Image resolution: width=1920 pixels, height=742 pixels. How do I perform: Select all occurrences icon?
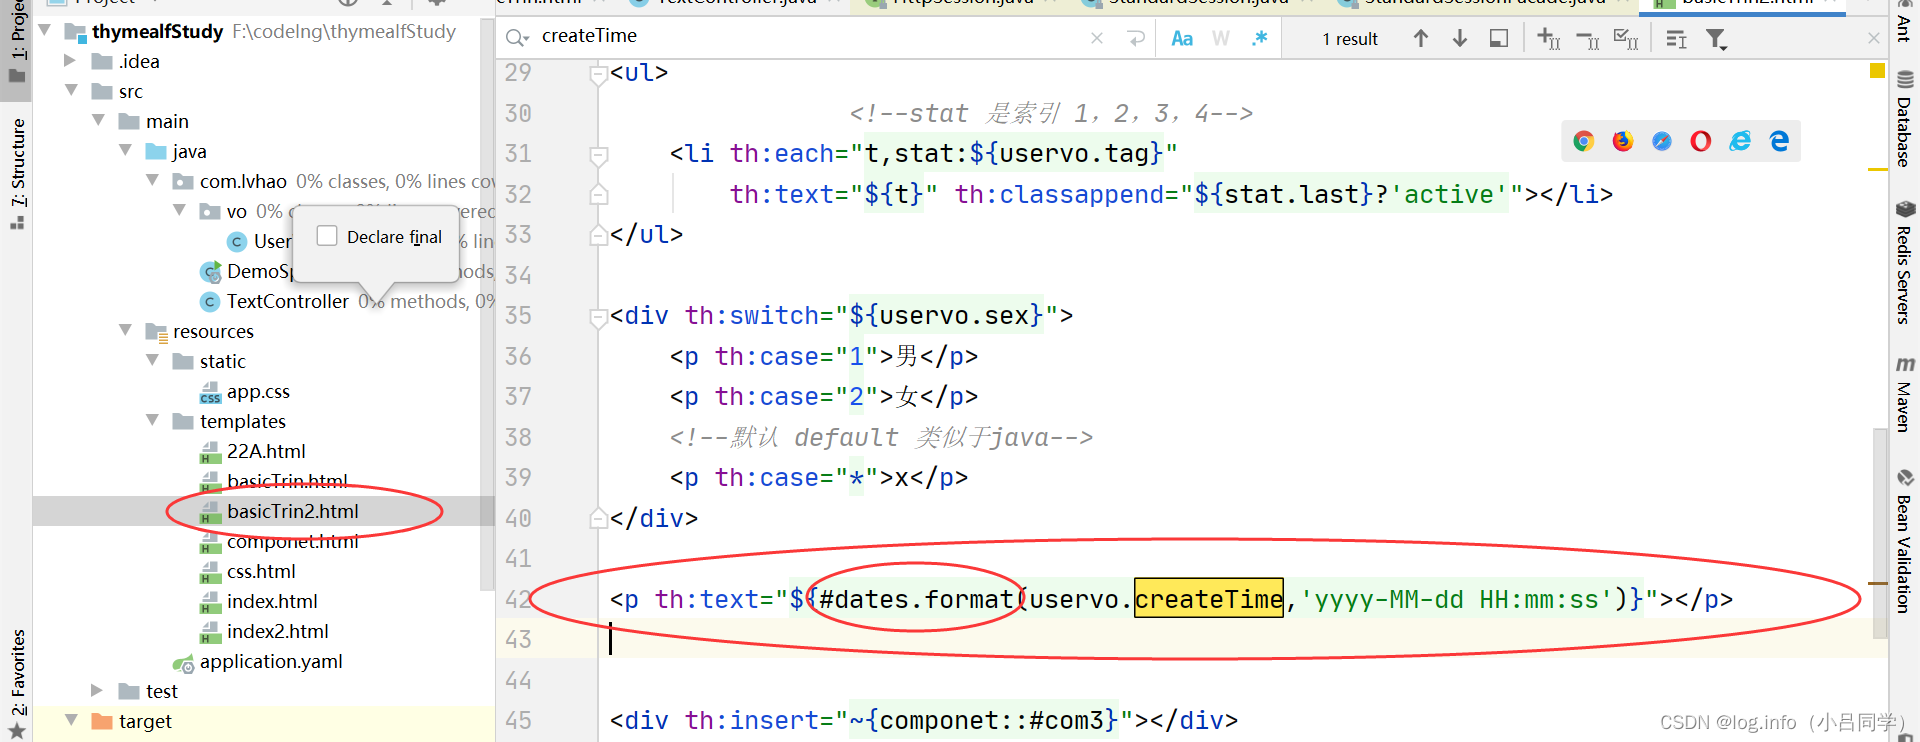point(1626,39)
